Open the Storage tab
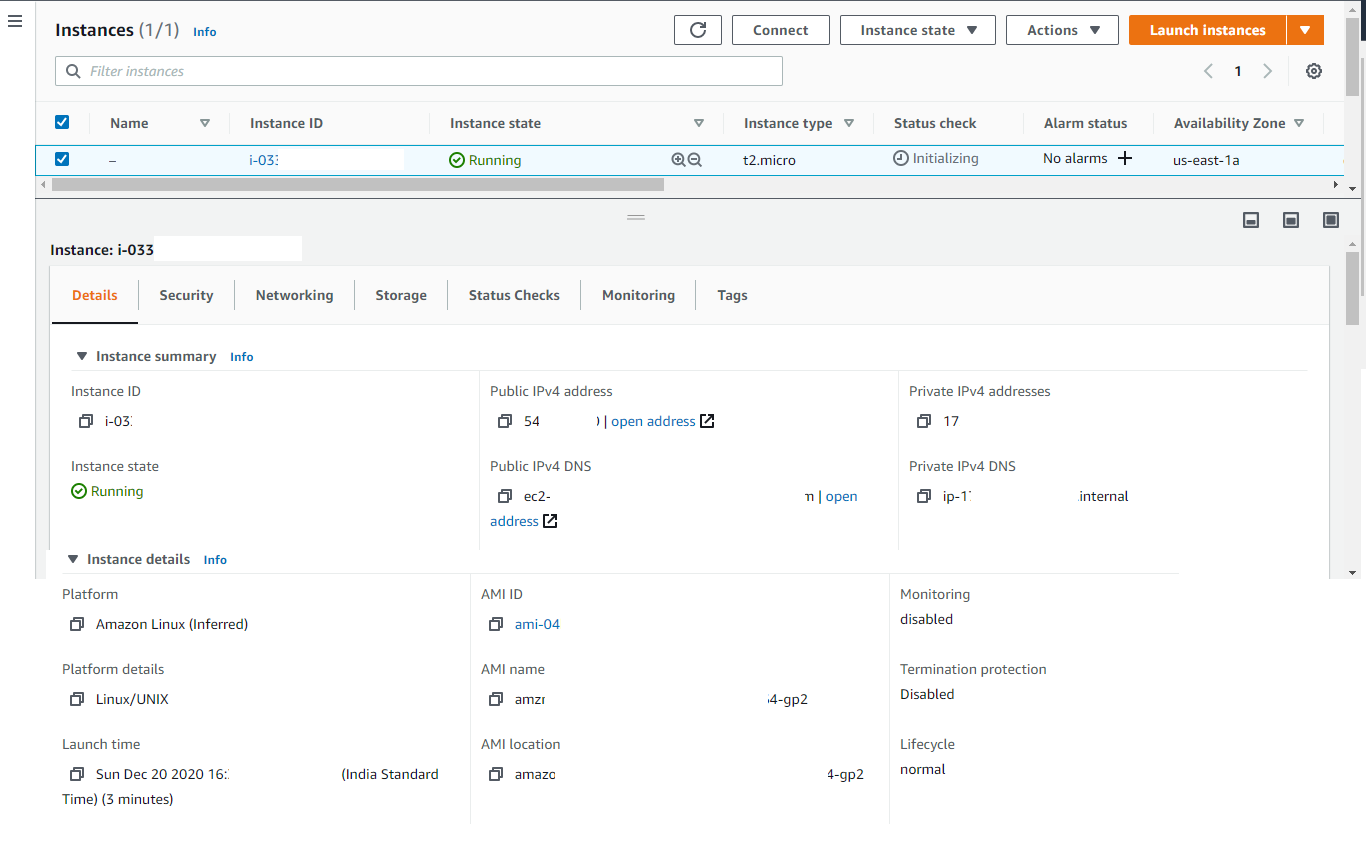Viewport: 1366px width, 860px height. coord(401,295)
